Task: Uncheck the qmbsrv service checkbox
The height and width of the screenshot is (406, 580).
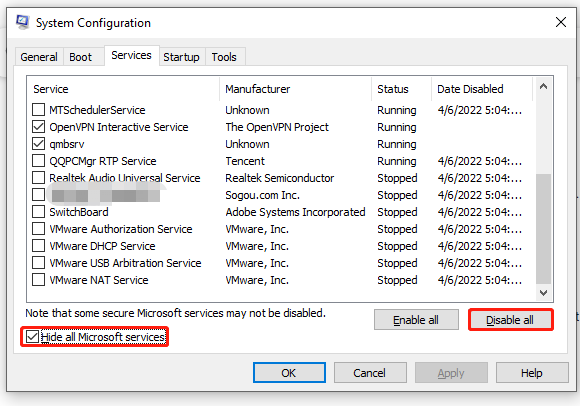Action: pos(38,144)
